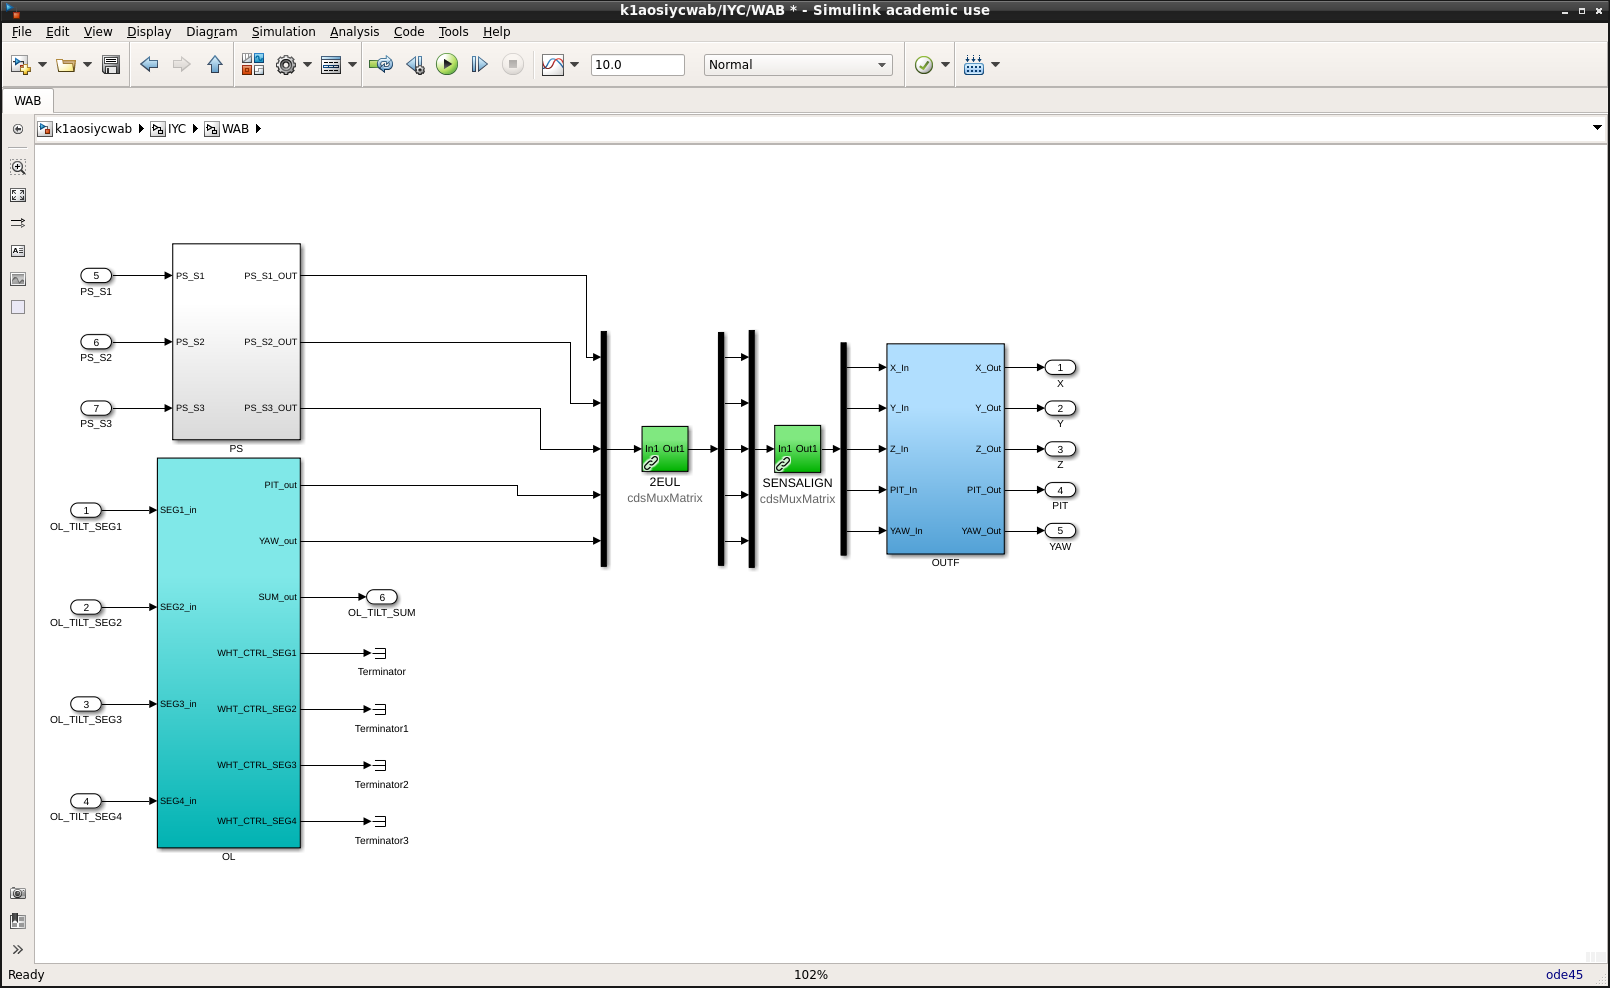Toggle the Hide/Show Model Browser icon

18,129
